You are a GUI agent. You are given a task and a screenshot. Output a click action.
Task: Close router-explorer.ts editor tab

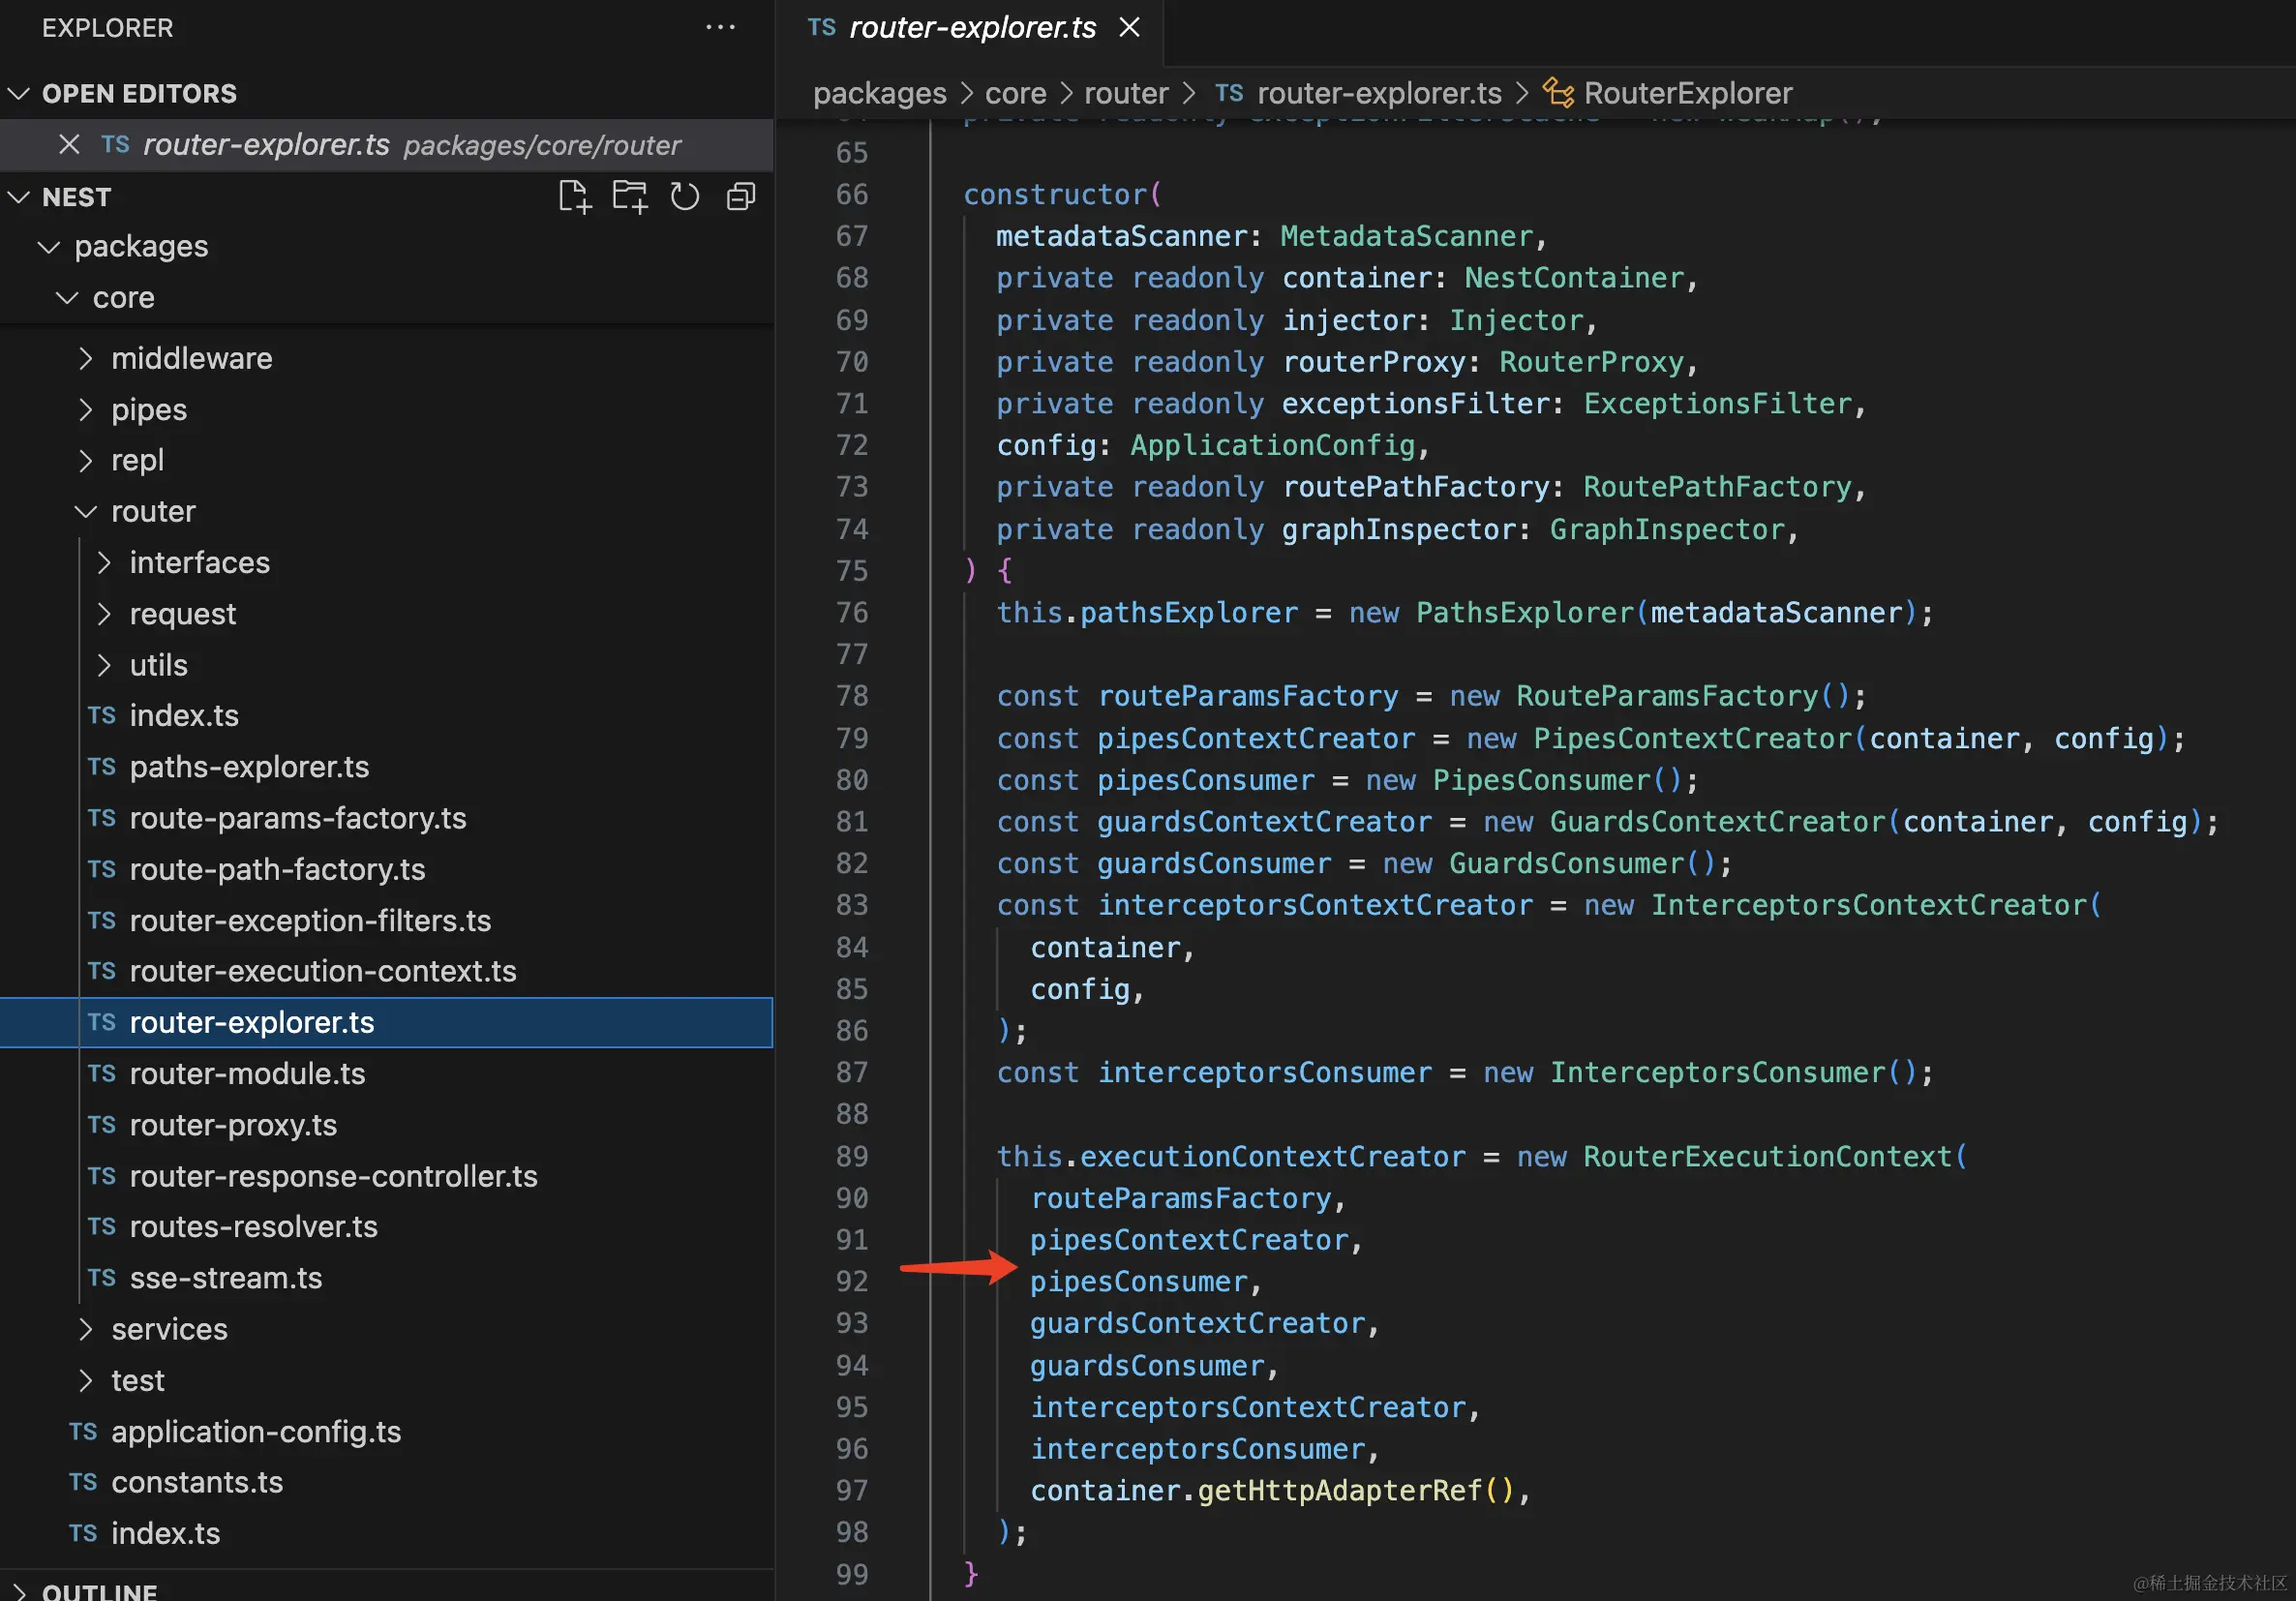pyautogui.click(x=1130, y=28)
